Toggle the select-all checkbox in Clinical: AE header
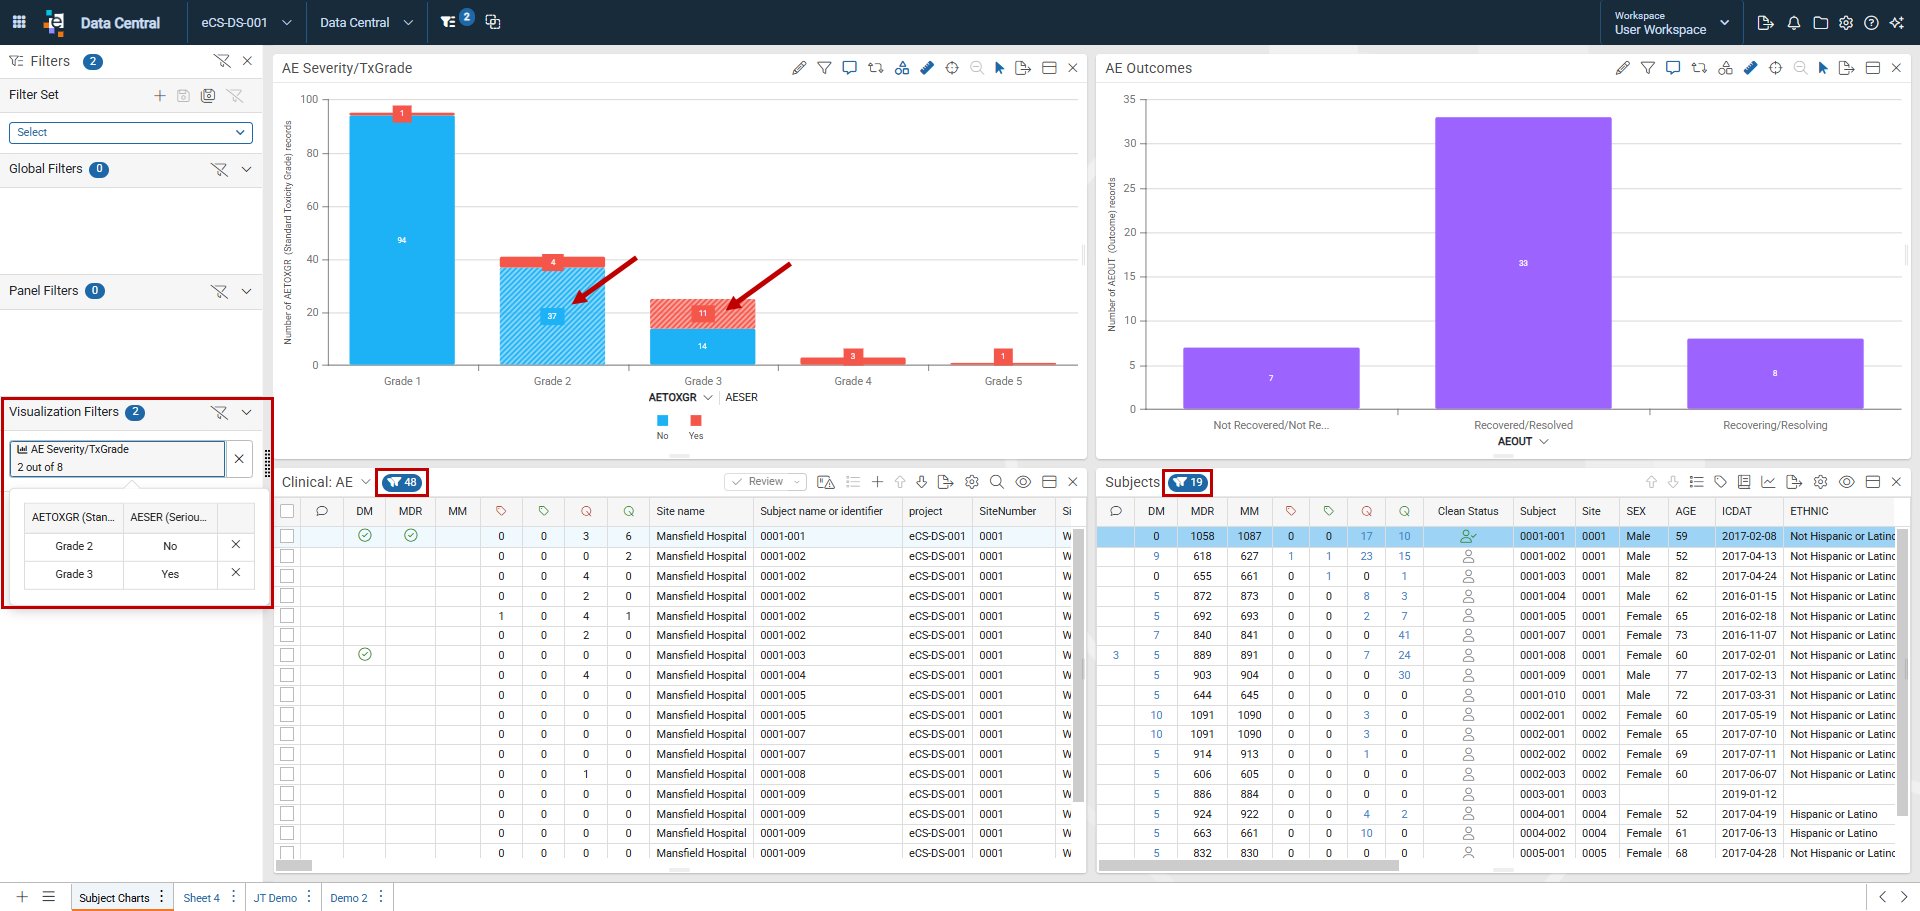 pos(287,511)
